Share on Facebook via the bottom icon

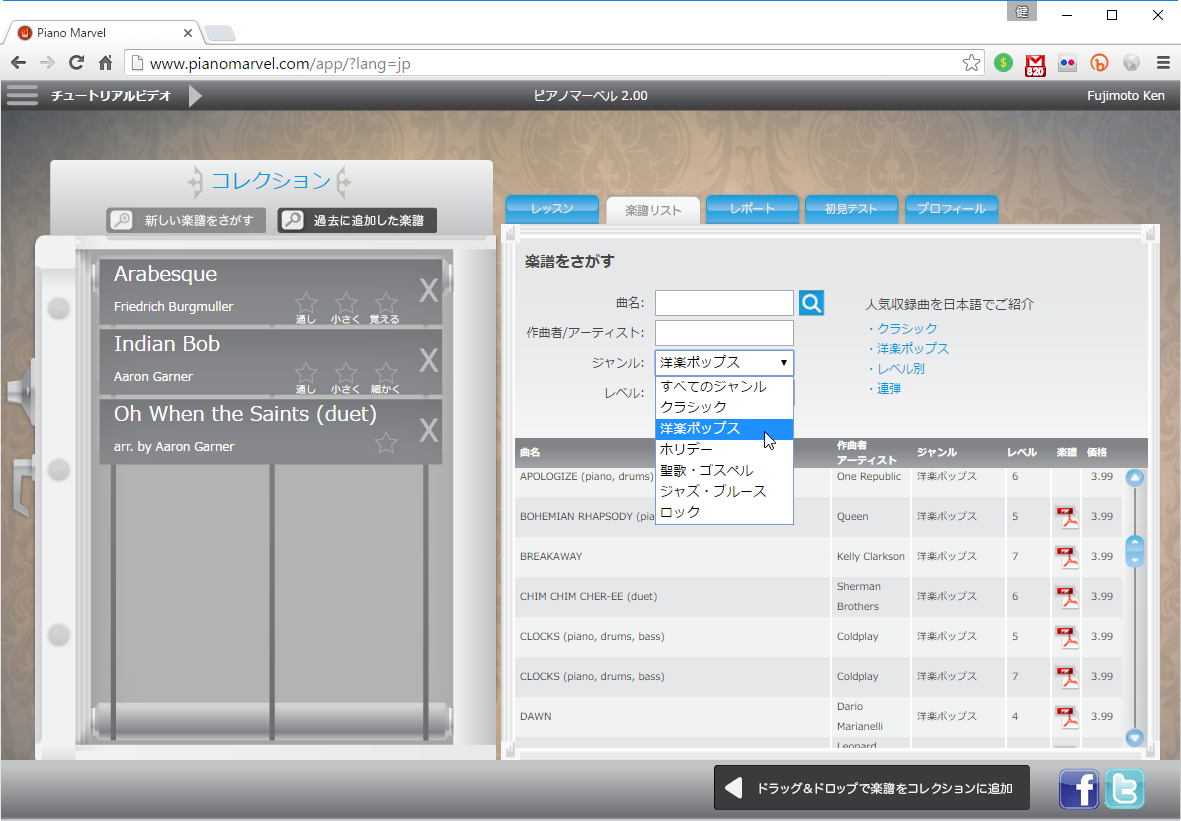(1079, 789)
